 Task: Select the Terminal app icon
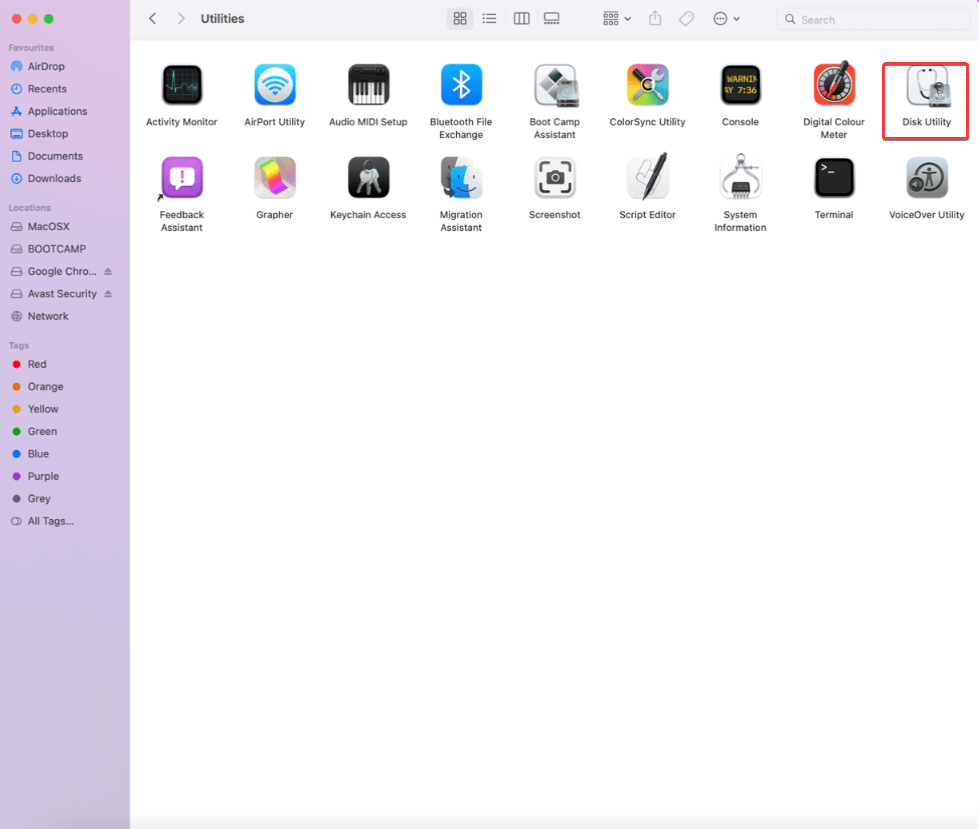tap(834, 178)
